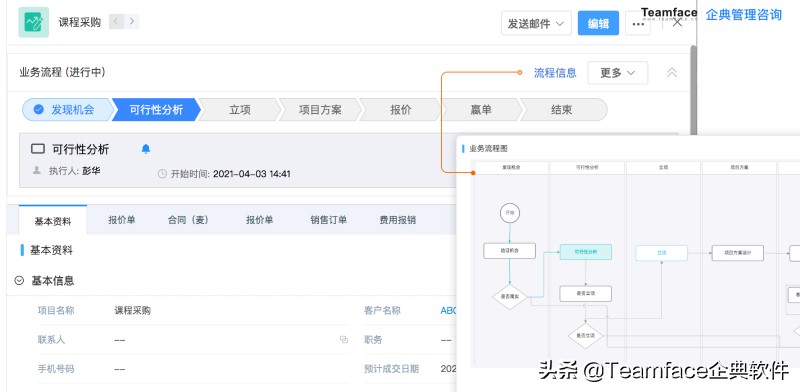Click the 项目名称 value 课程采购
Image resolution: width=800 pixels, height=392 pixels.
tap(132, 310)
